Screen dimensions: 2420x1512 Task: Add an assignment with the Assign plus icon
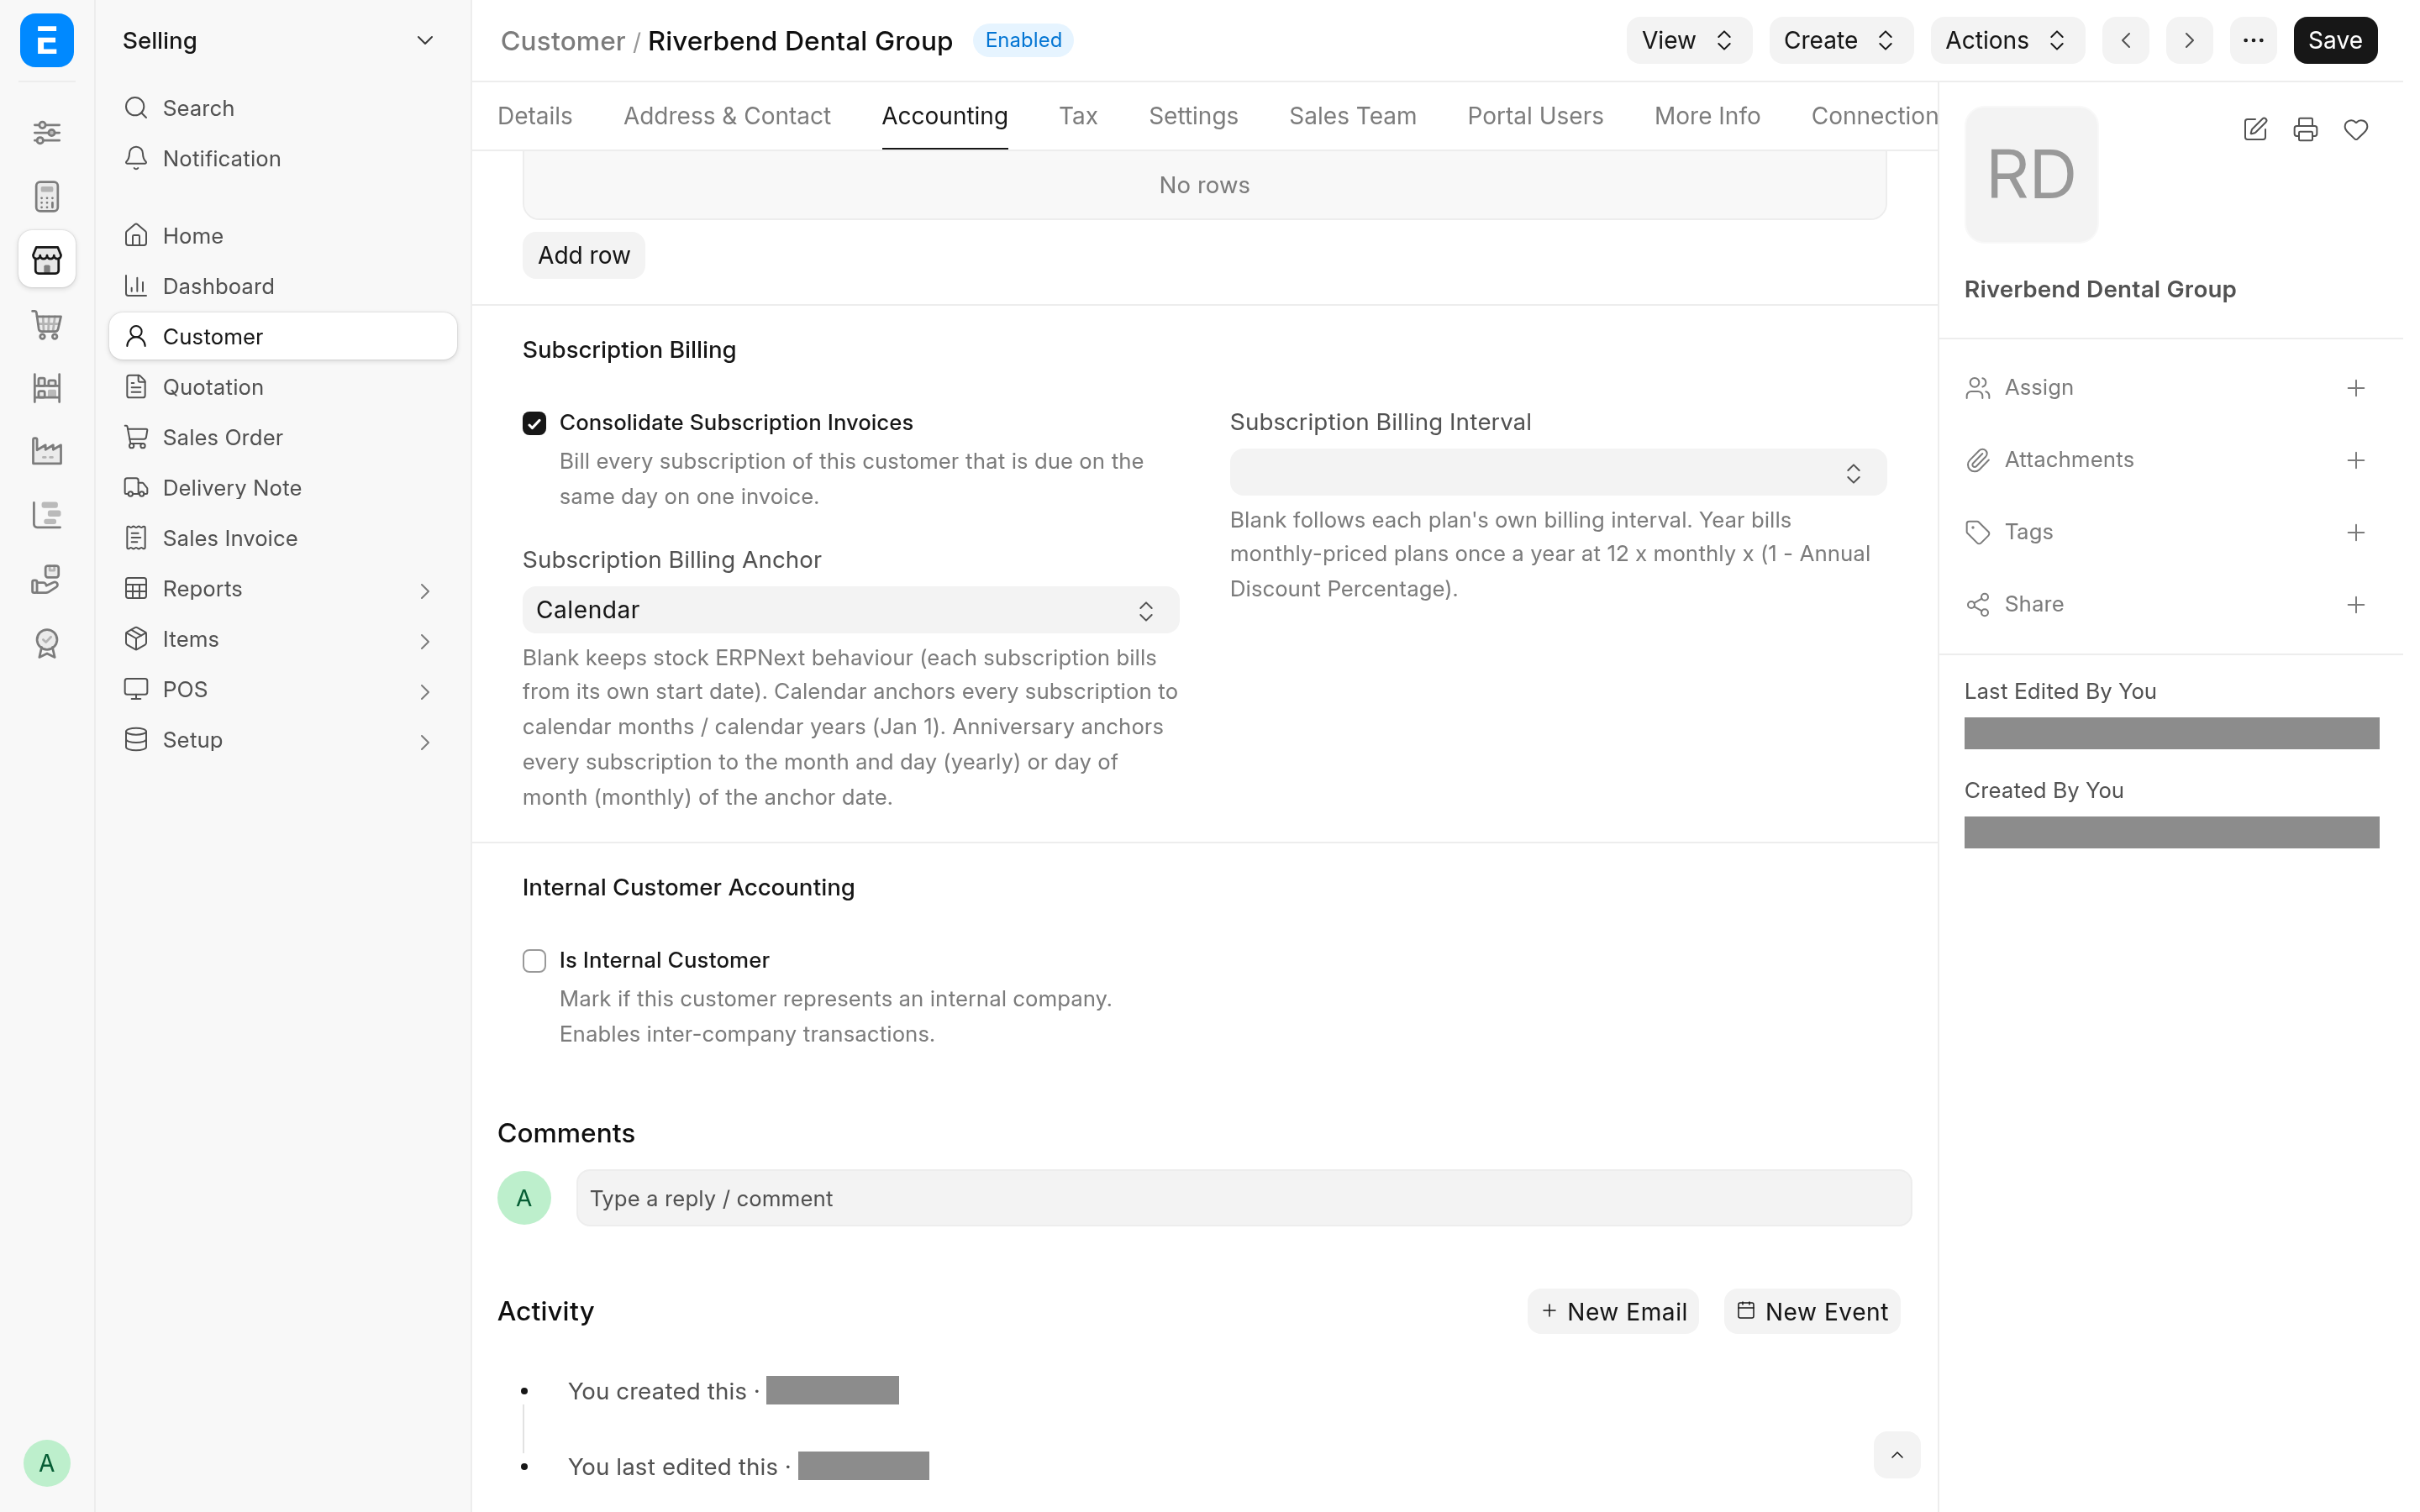pos(2355,388)
